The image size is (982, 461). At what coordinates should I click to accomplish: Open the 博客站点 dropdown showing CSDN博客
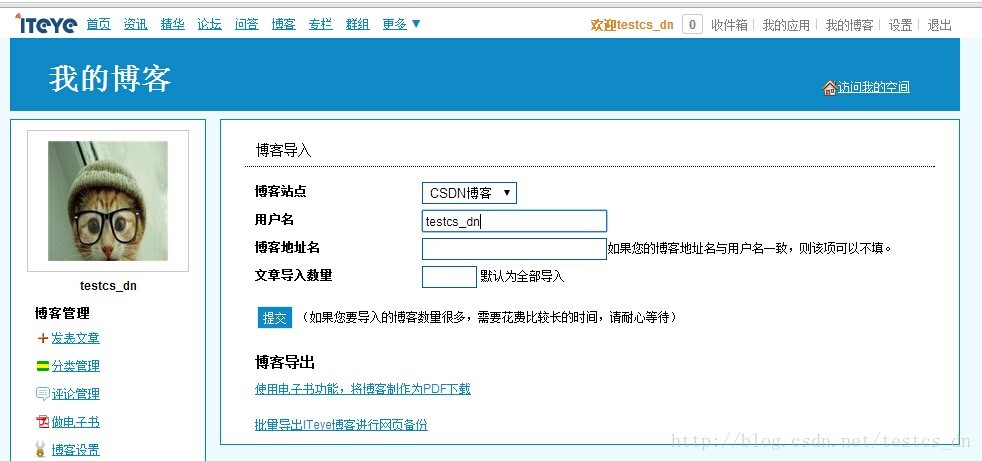tap(469, 193)
